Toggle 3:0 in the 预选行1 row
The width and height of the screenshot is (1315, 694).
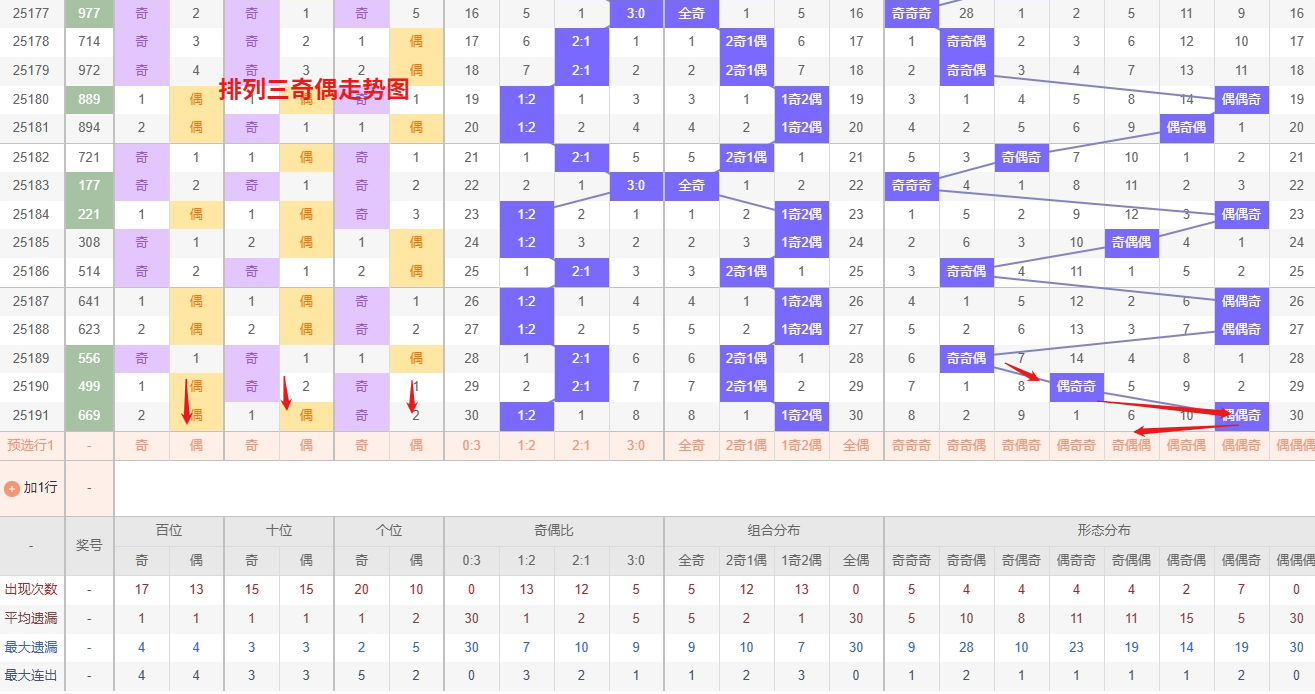point(636,446)
